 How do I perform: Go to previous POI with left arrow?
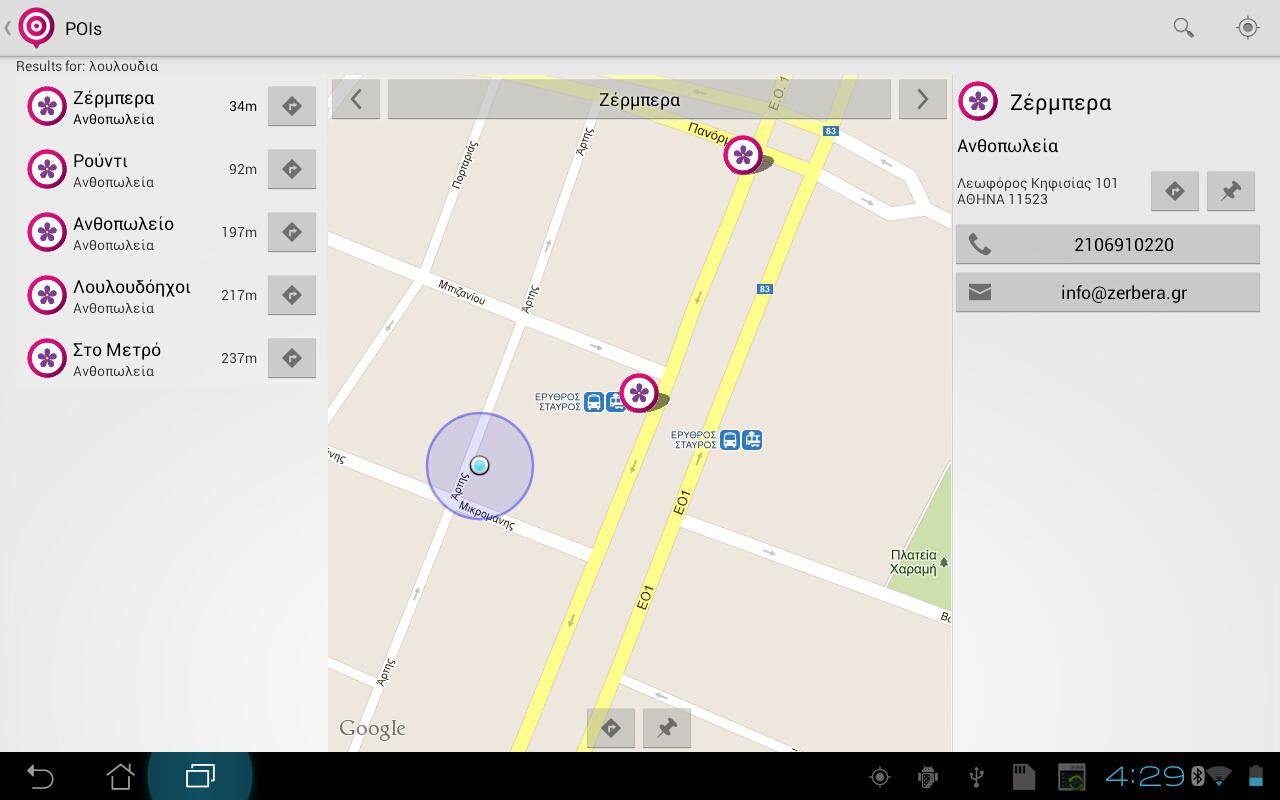click(356, 99)
